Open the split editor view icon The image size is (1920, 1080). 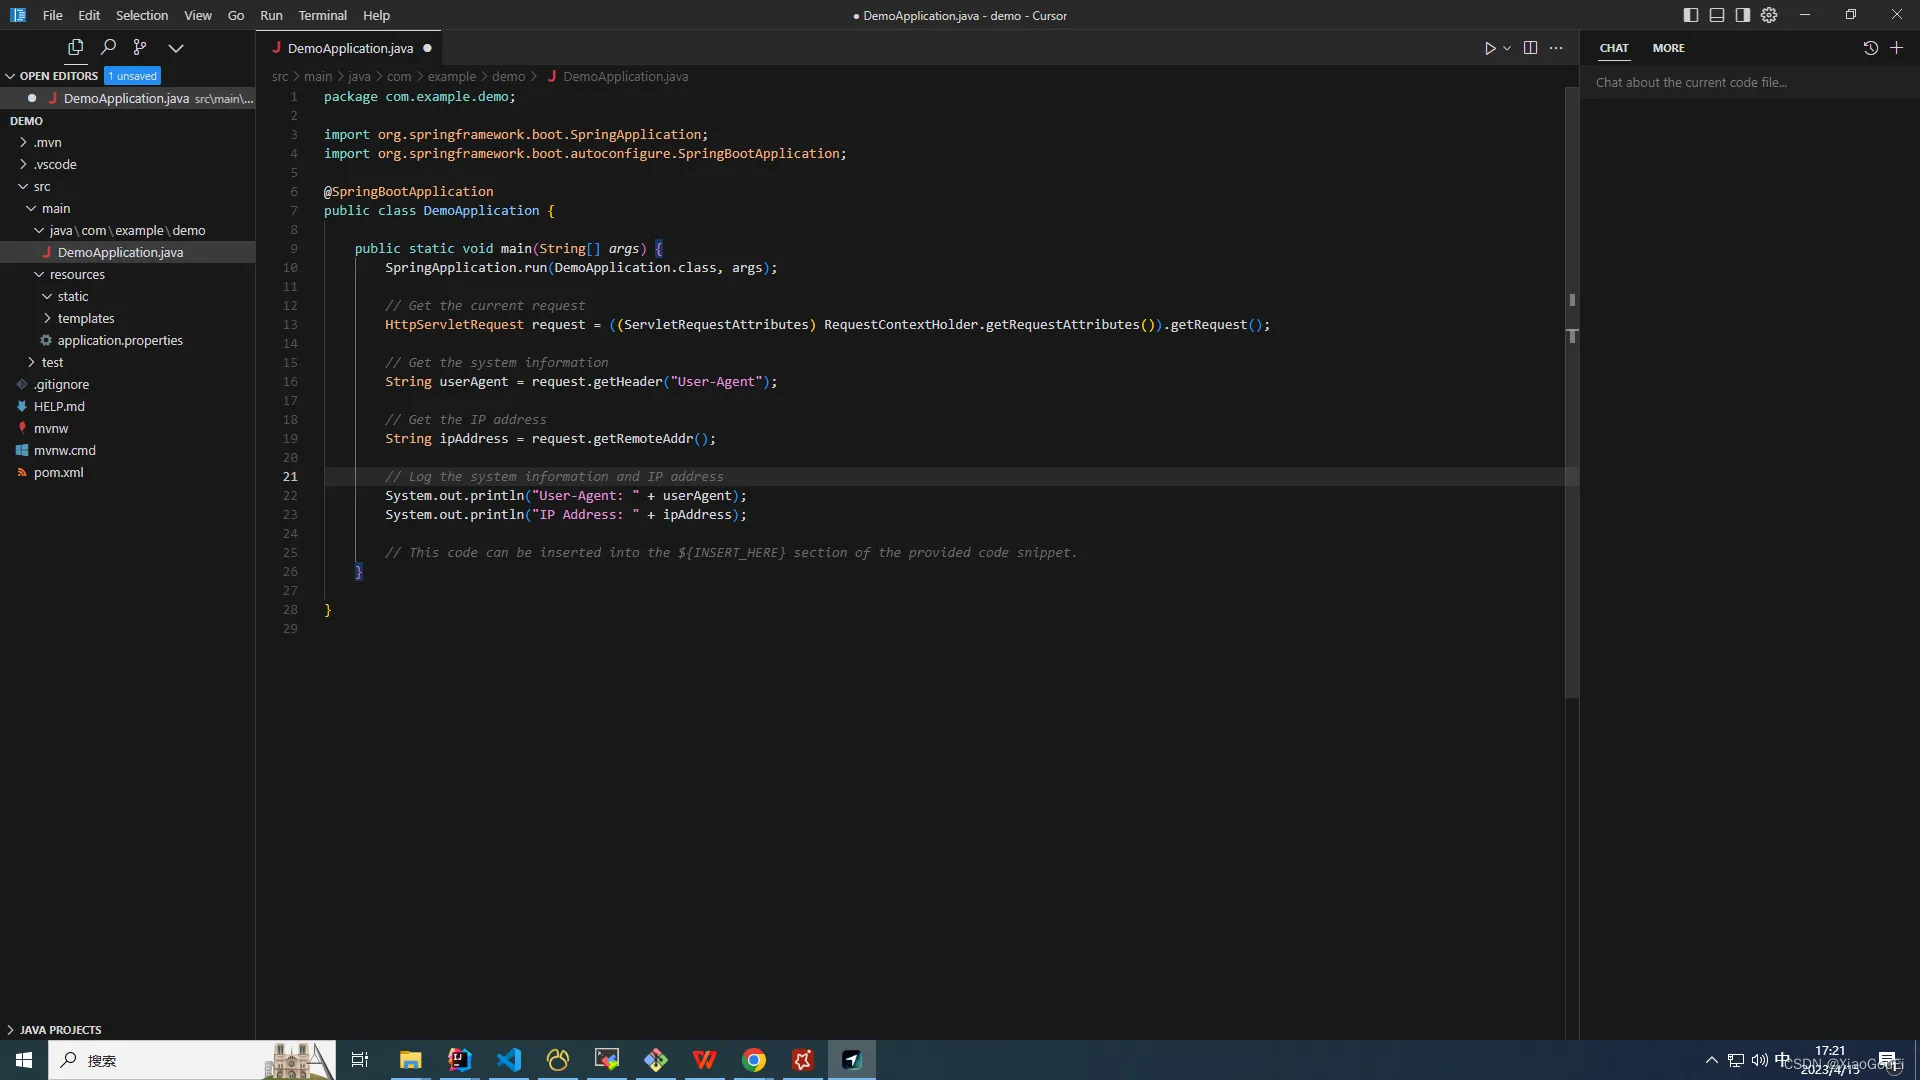click(1528, 47)
